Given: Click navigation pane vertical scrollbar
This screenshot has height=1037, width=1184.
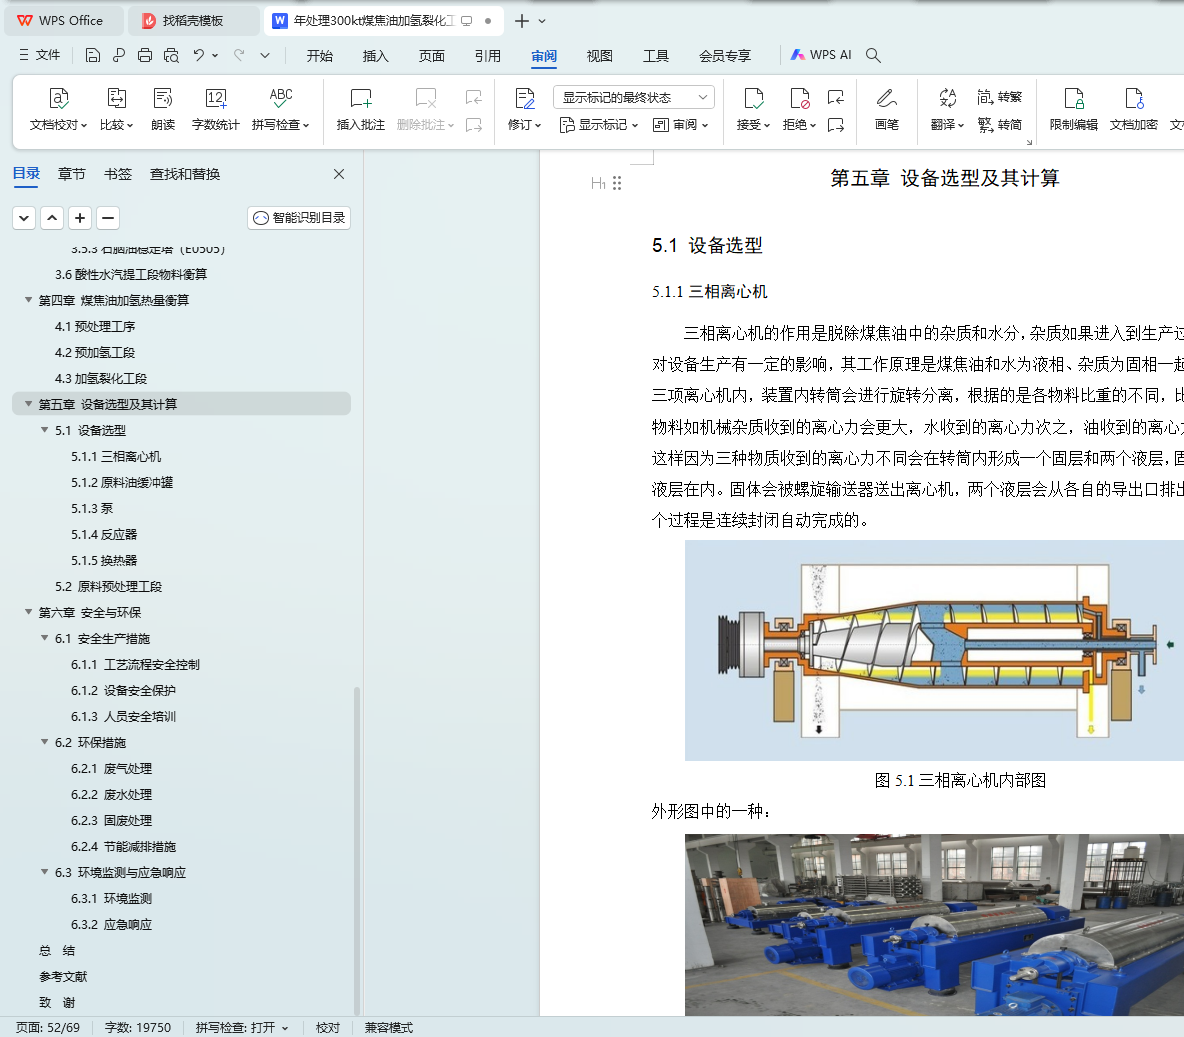Looking at the screenshot, I should 357,850.
